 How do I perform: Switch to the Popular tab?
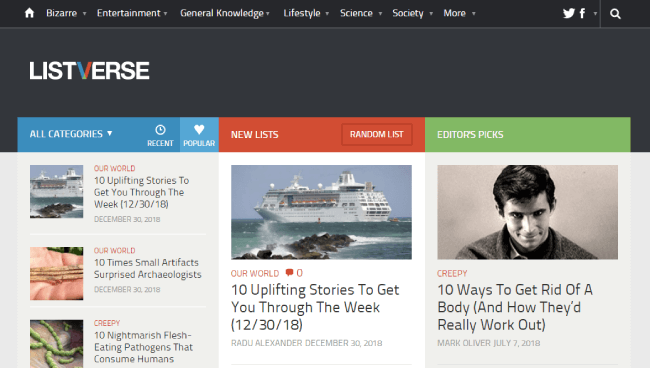199,135
